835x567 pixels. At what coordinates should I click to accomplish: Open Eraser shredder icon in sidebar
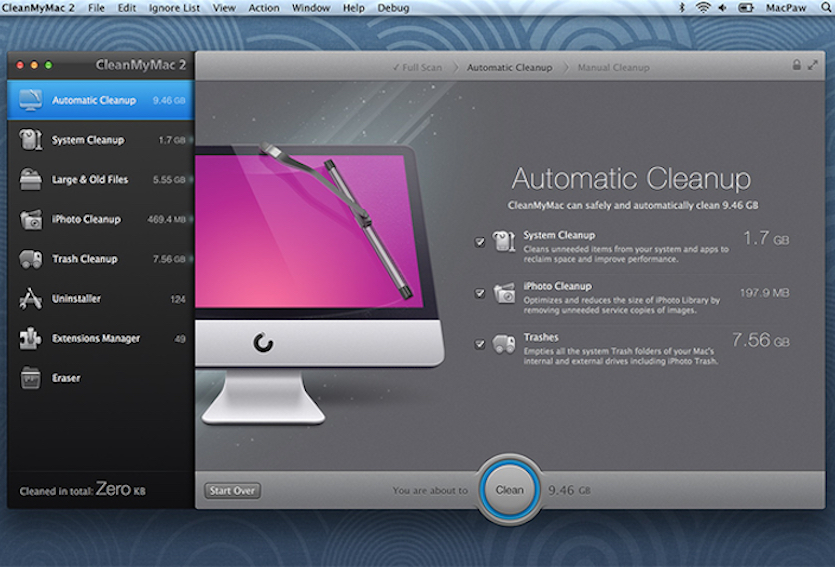pos(30,378)
